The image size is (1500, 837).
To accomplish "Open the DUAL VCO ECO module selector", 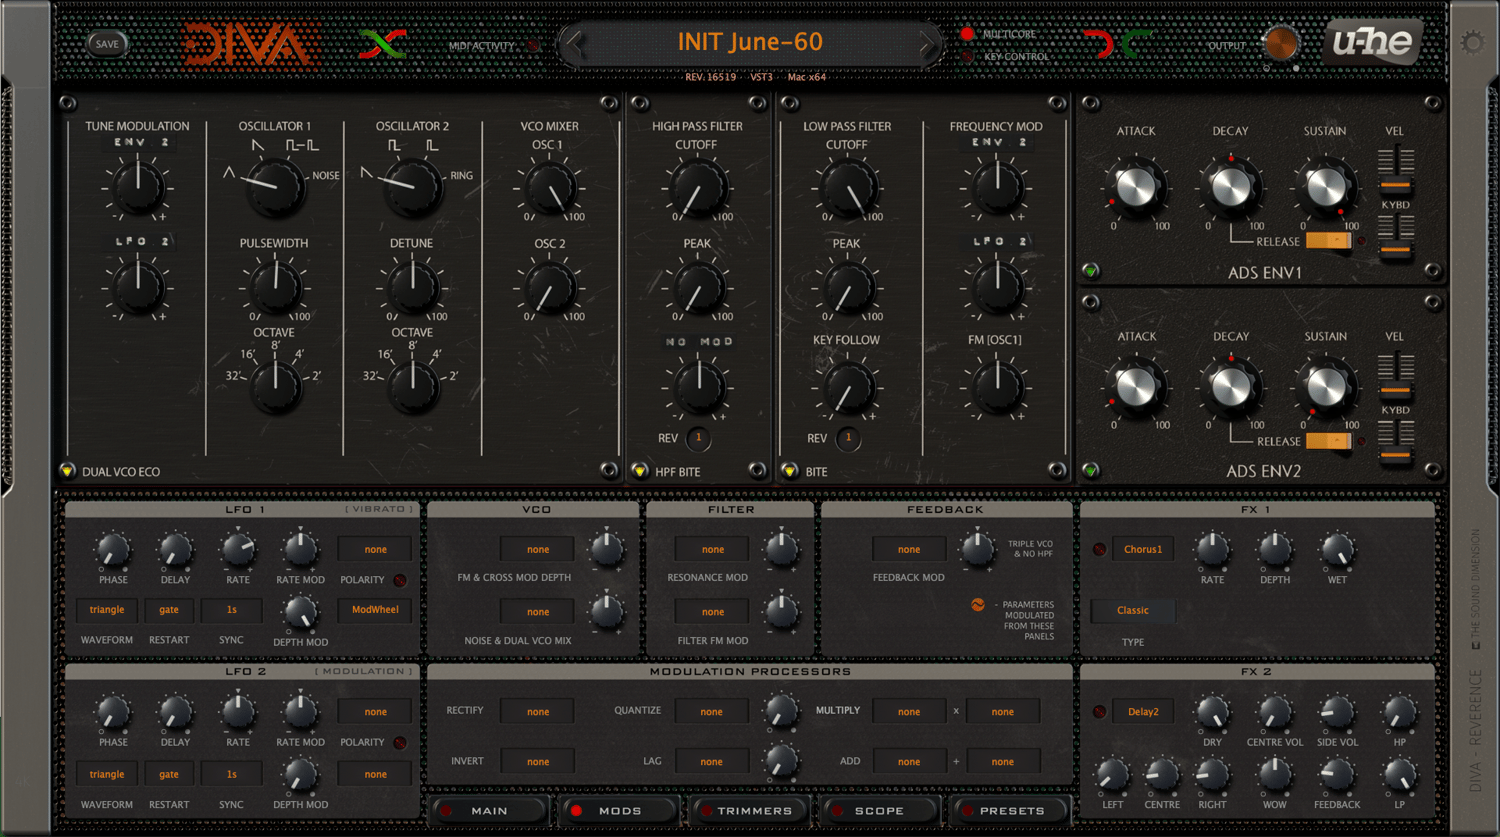I will (67, 471).
